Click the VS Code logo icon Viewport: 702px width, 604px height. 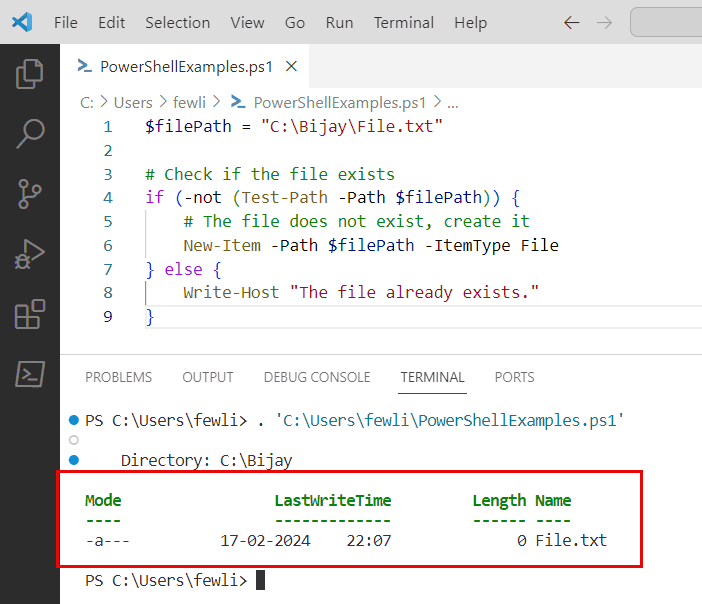[22, 22]
